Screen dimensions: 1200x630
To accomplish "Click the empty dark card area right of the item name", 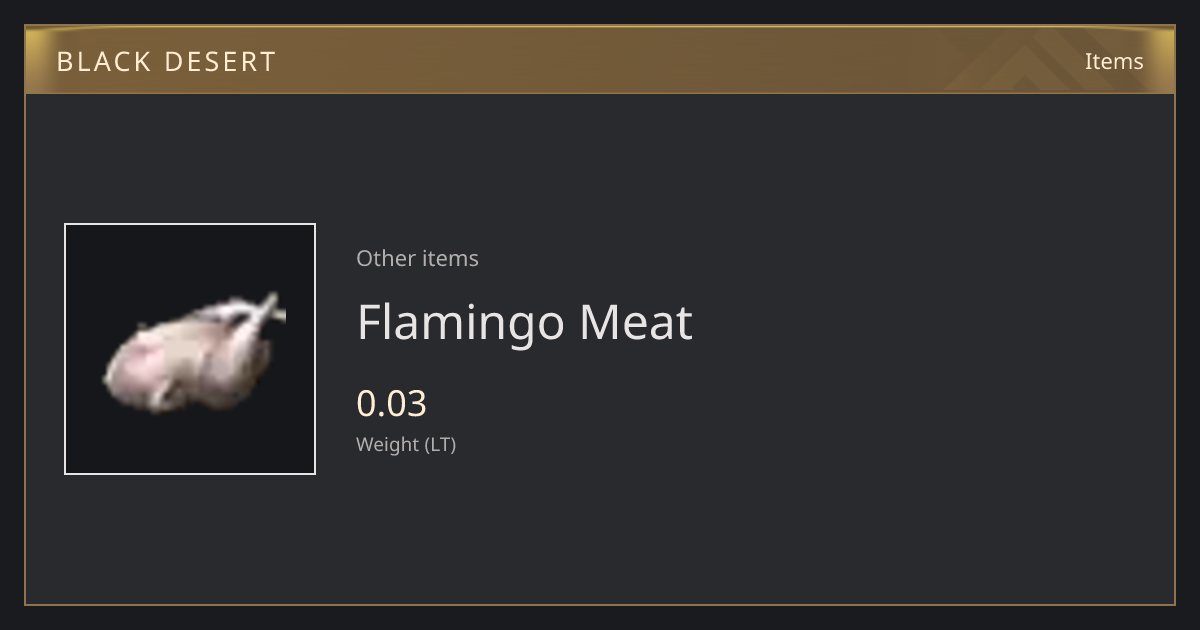I will (930, 323).
